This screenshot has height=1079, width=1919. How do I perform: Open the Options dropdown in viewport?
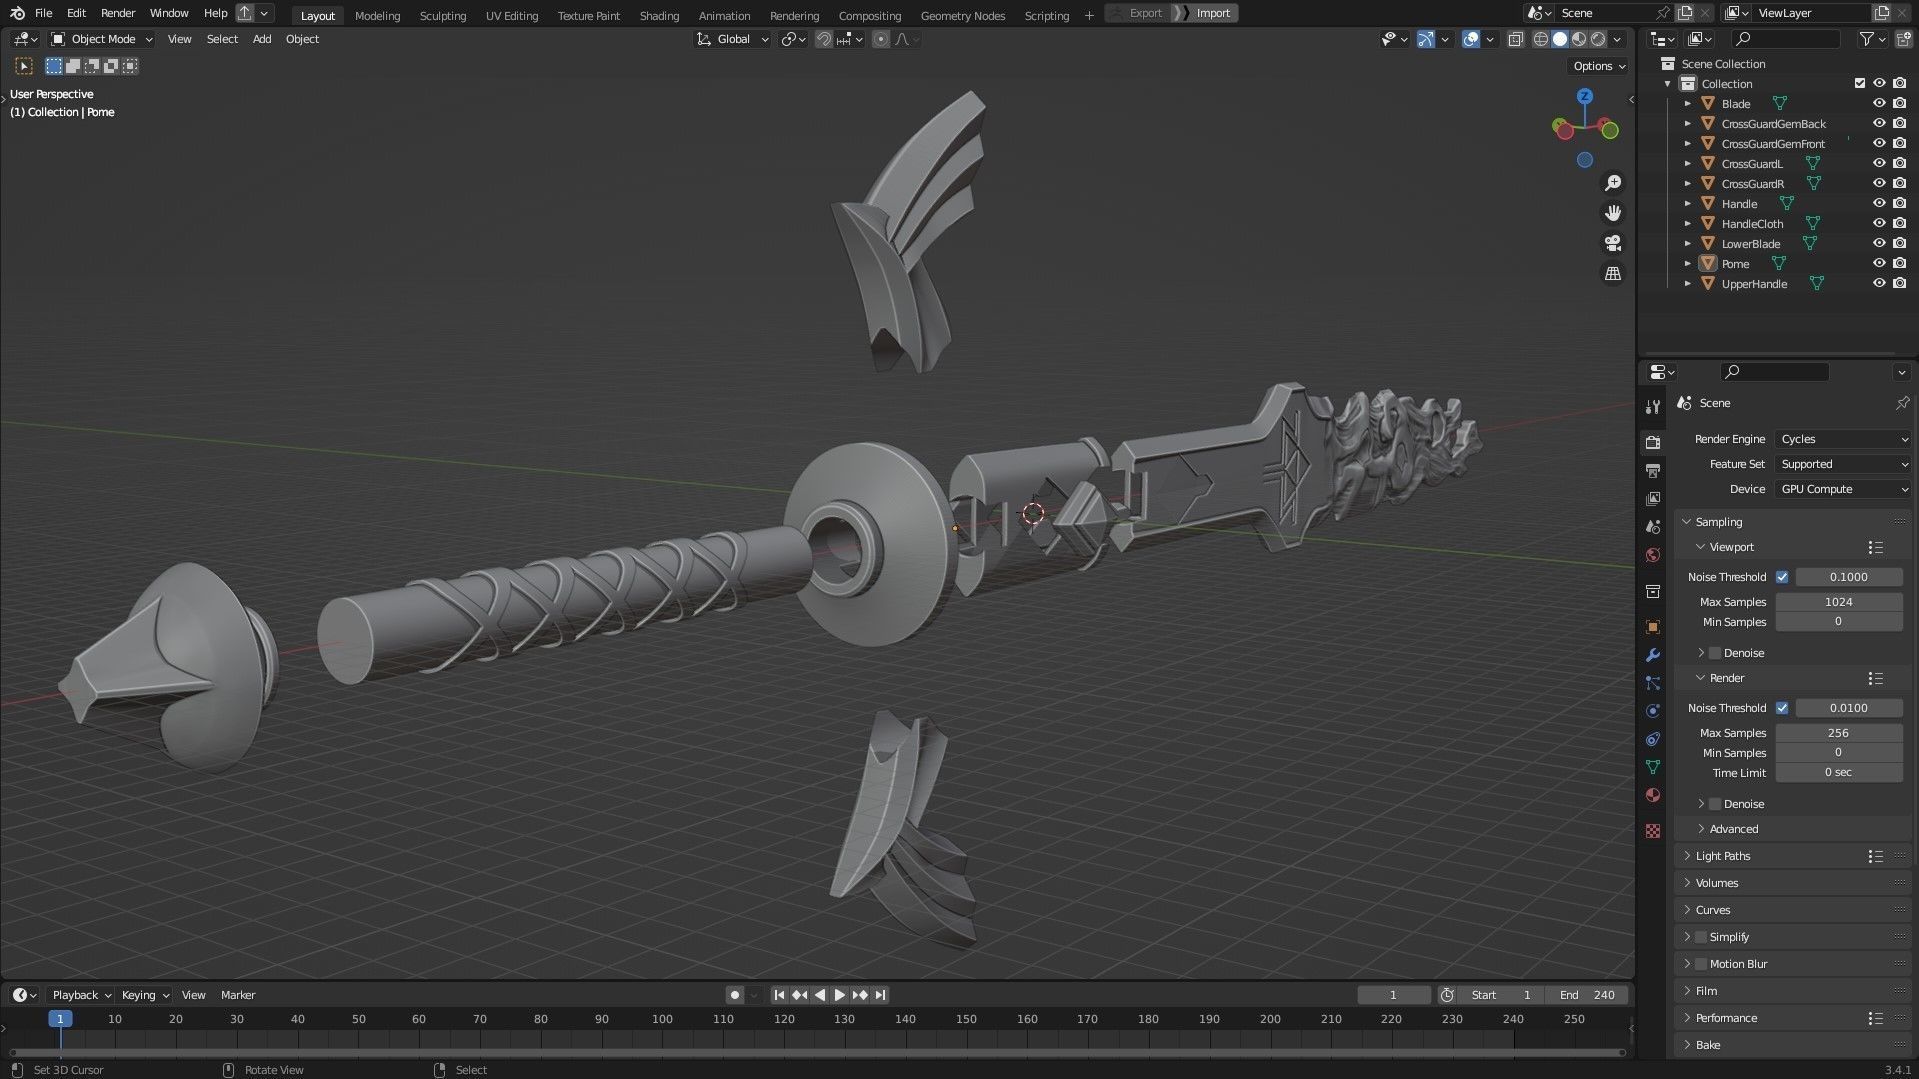pos(1599,66)
